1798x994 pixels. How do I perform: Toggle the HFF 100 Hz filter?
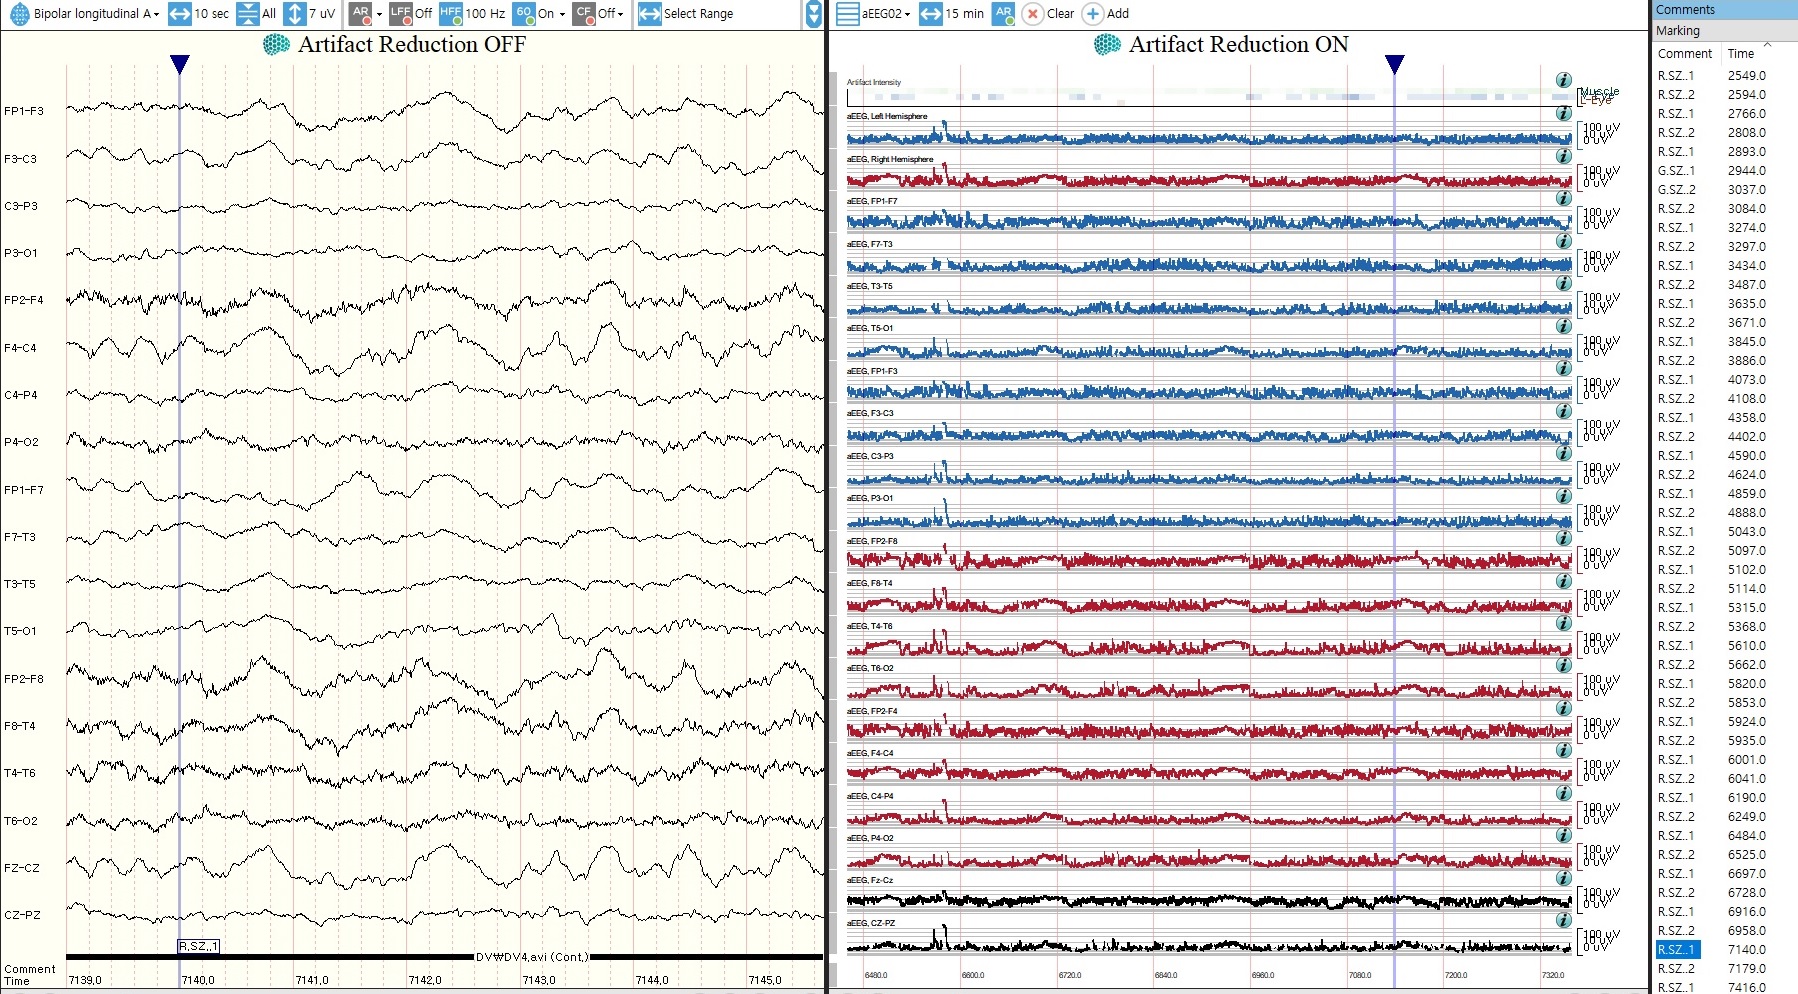tap(451, 14)
